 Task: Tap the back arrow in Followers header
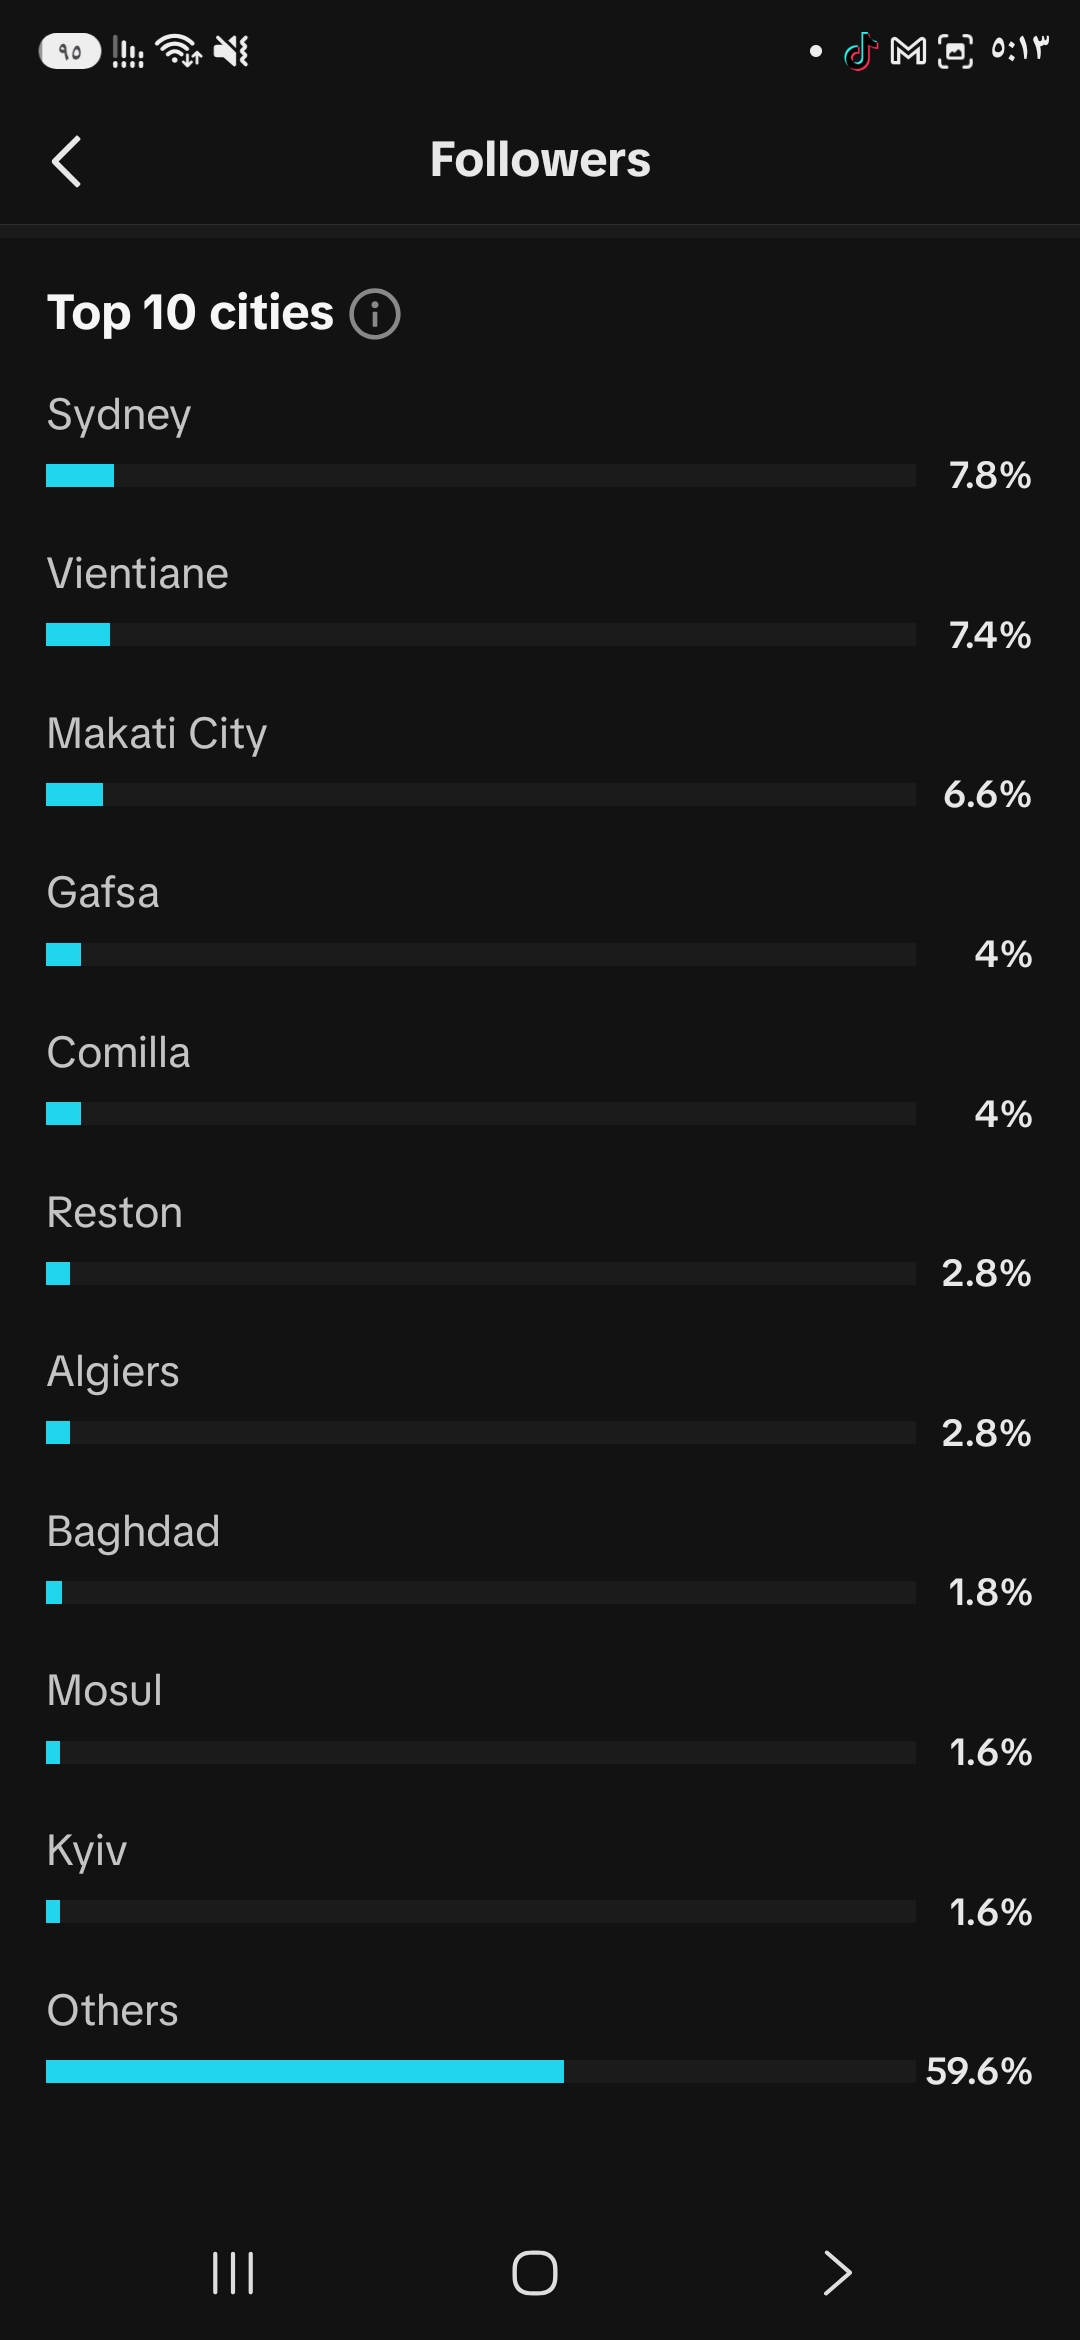[66, 161]
